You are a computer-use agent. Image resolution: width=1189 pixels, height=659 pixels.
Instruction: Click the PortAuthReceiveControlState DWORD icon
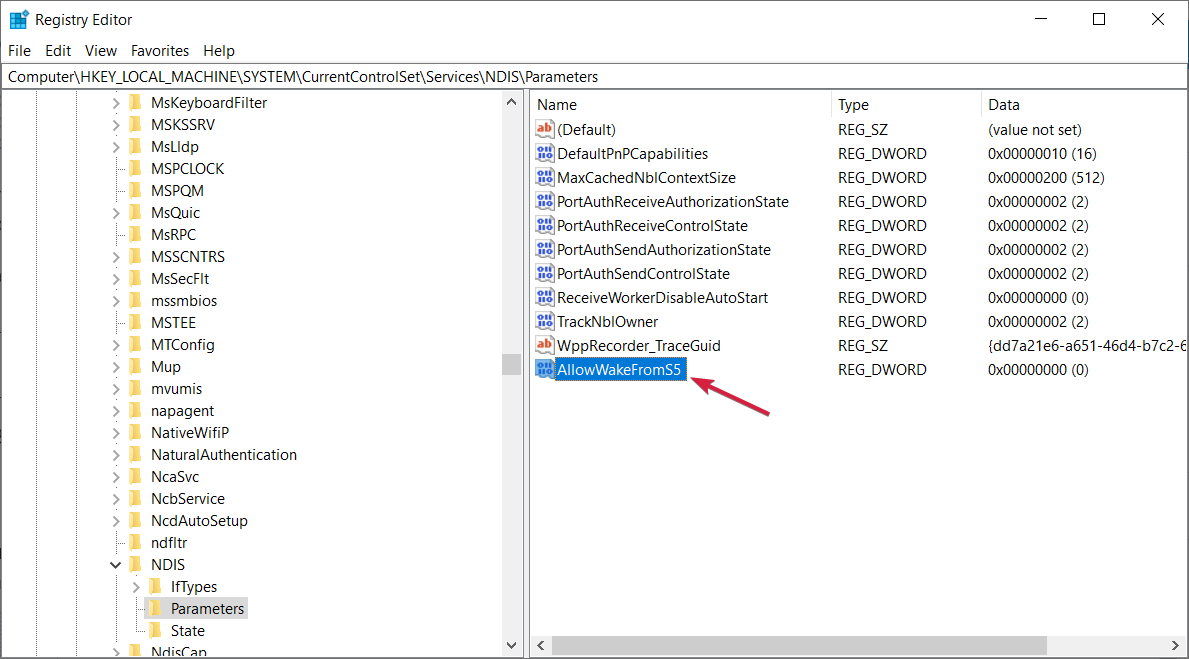tap(544, 225)
